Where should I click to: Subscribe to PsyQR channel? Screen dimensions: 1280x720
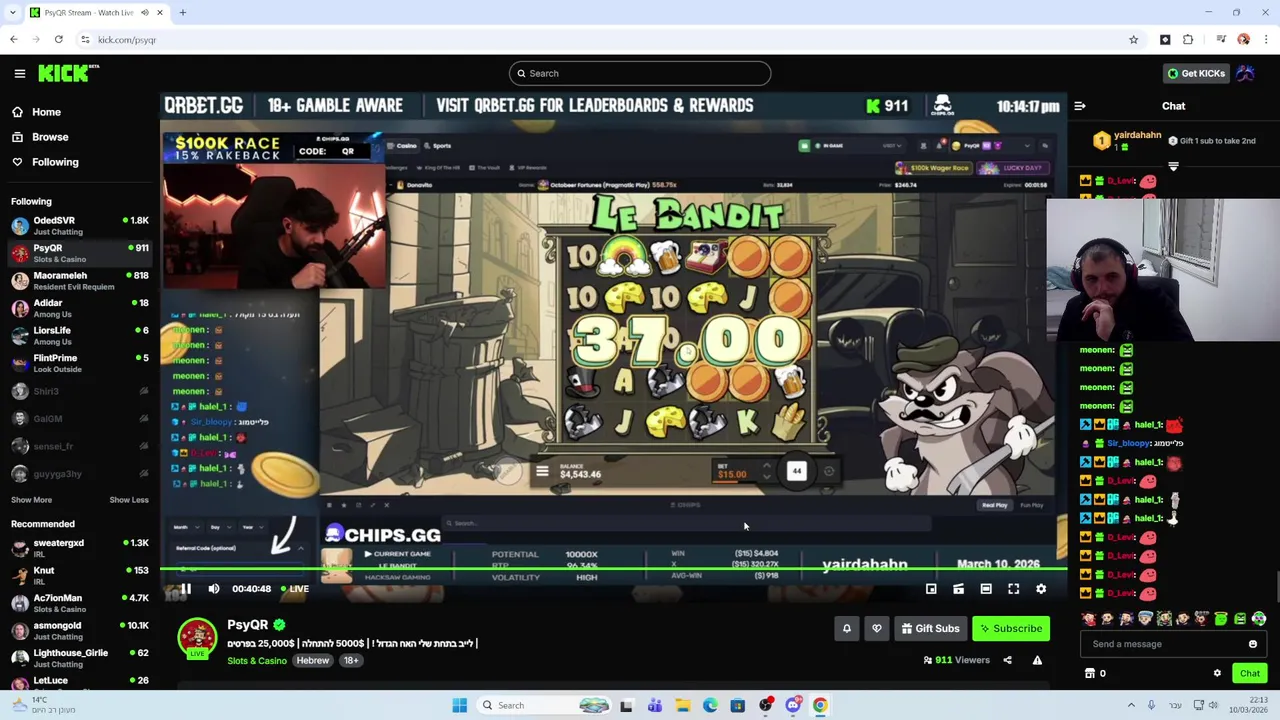pos(1011,629)
